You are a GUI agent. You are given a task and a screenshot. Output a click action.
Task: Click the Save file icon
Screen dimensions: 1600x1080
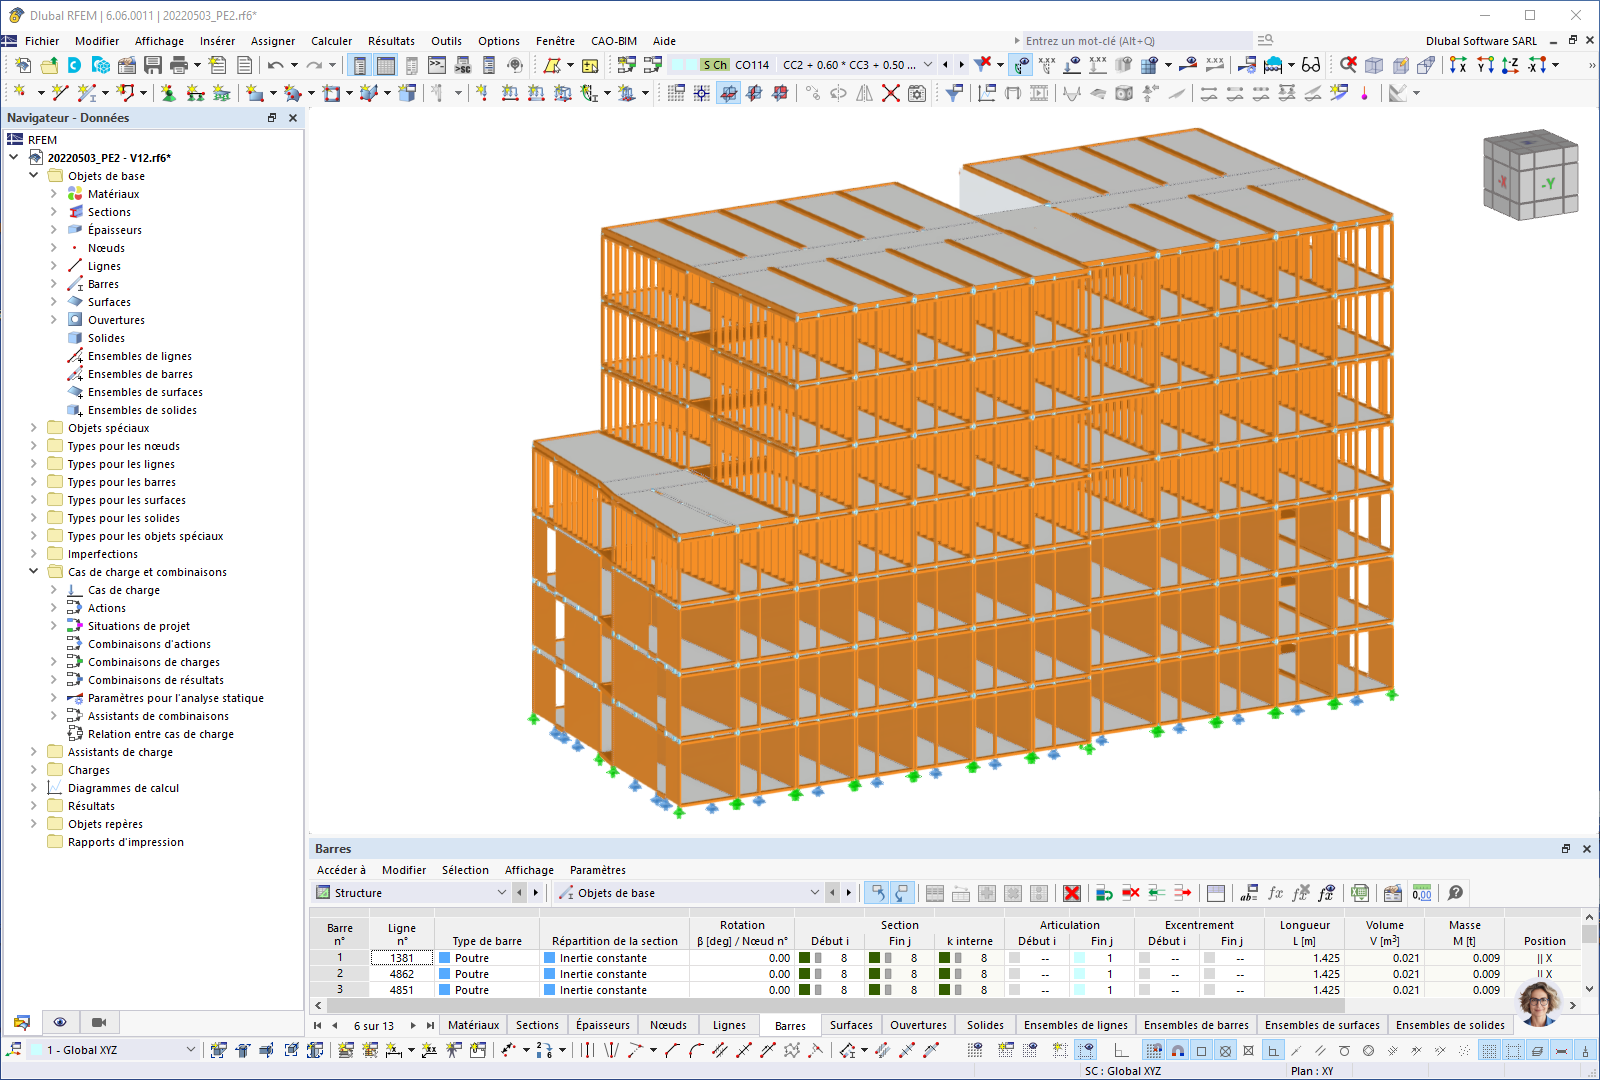point(152,65)
